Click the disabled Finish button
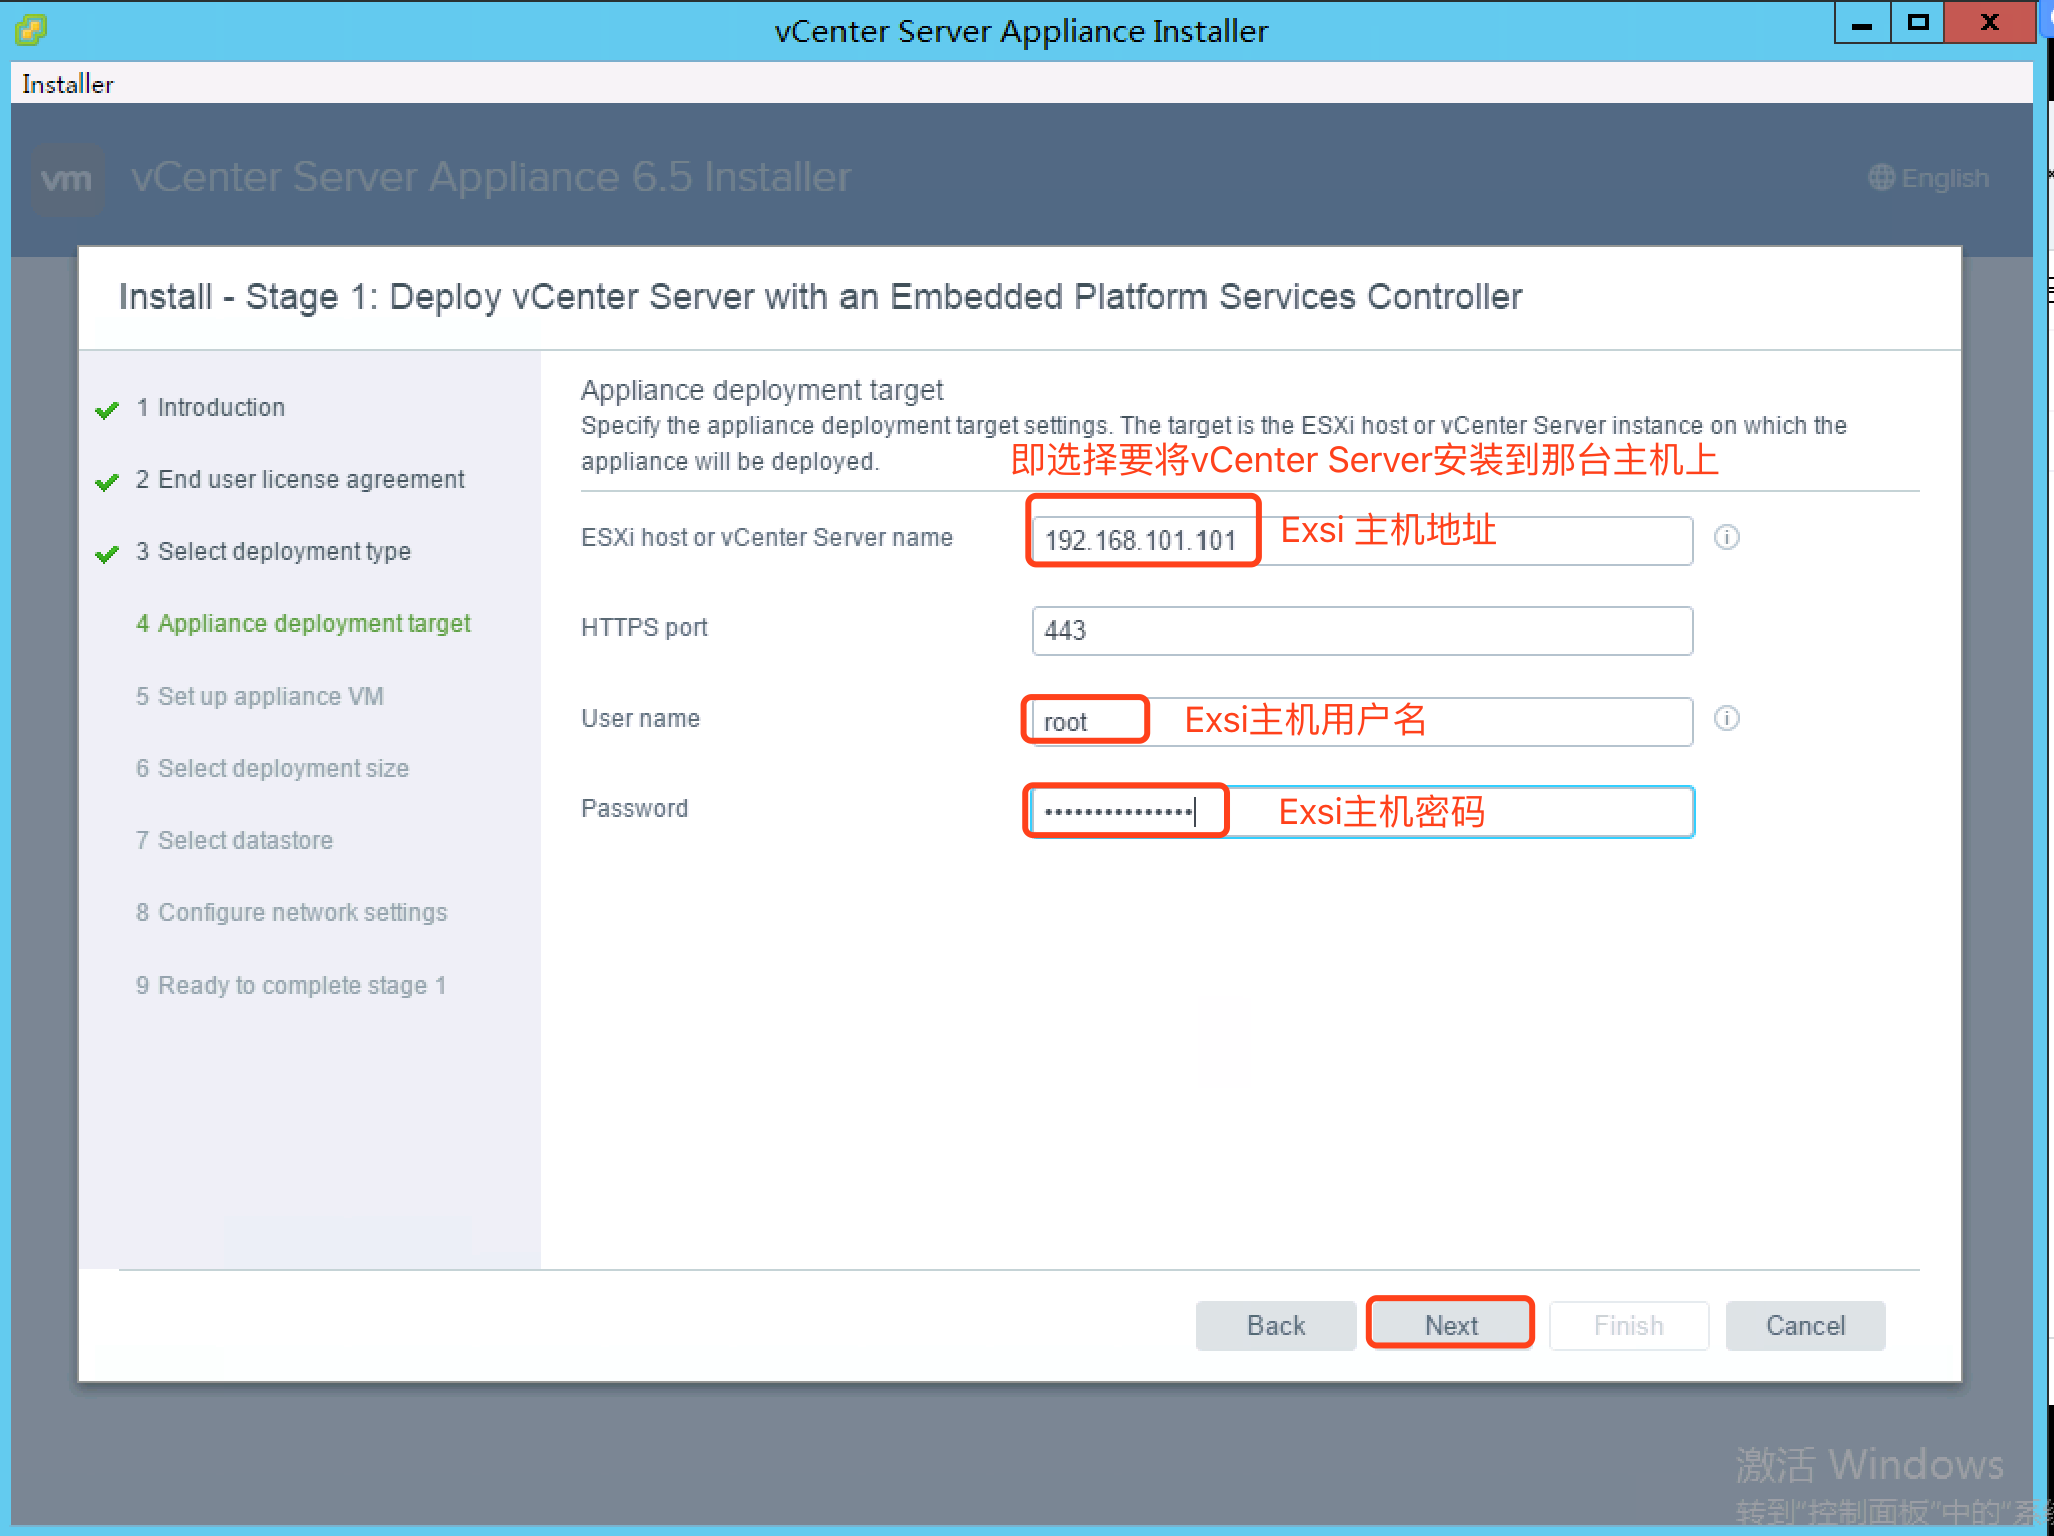The image size is (2054, 1536). 1629,1325
